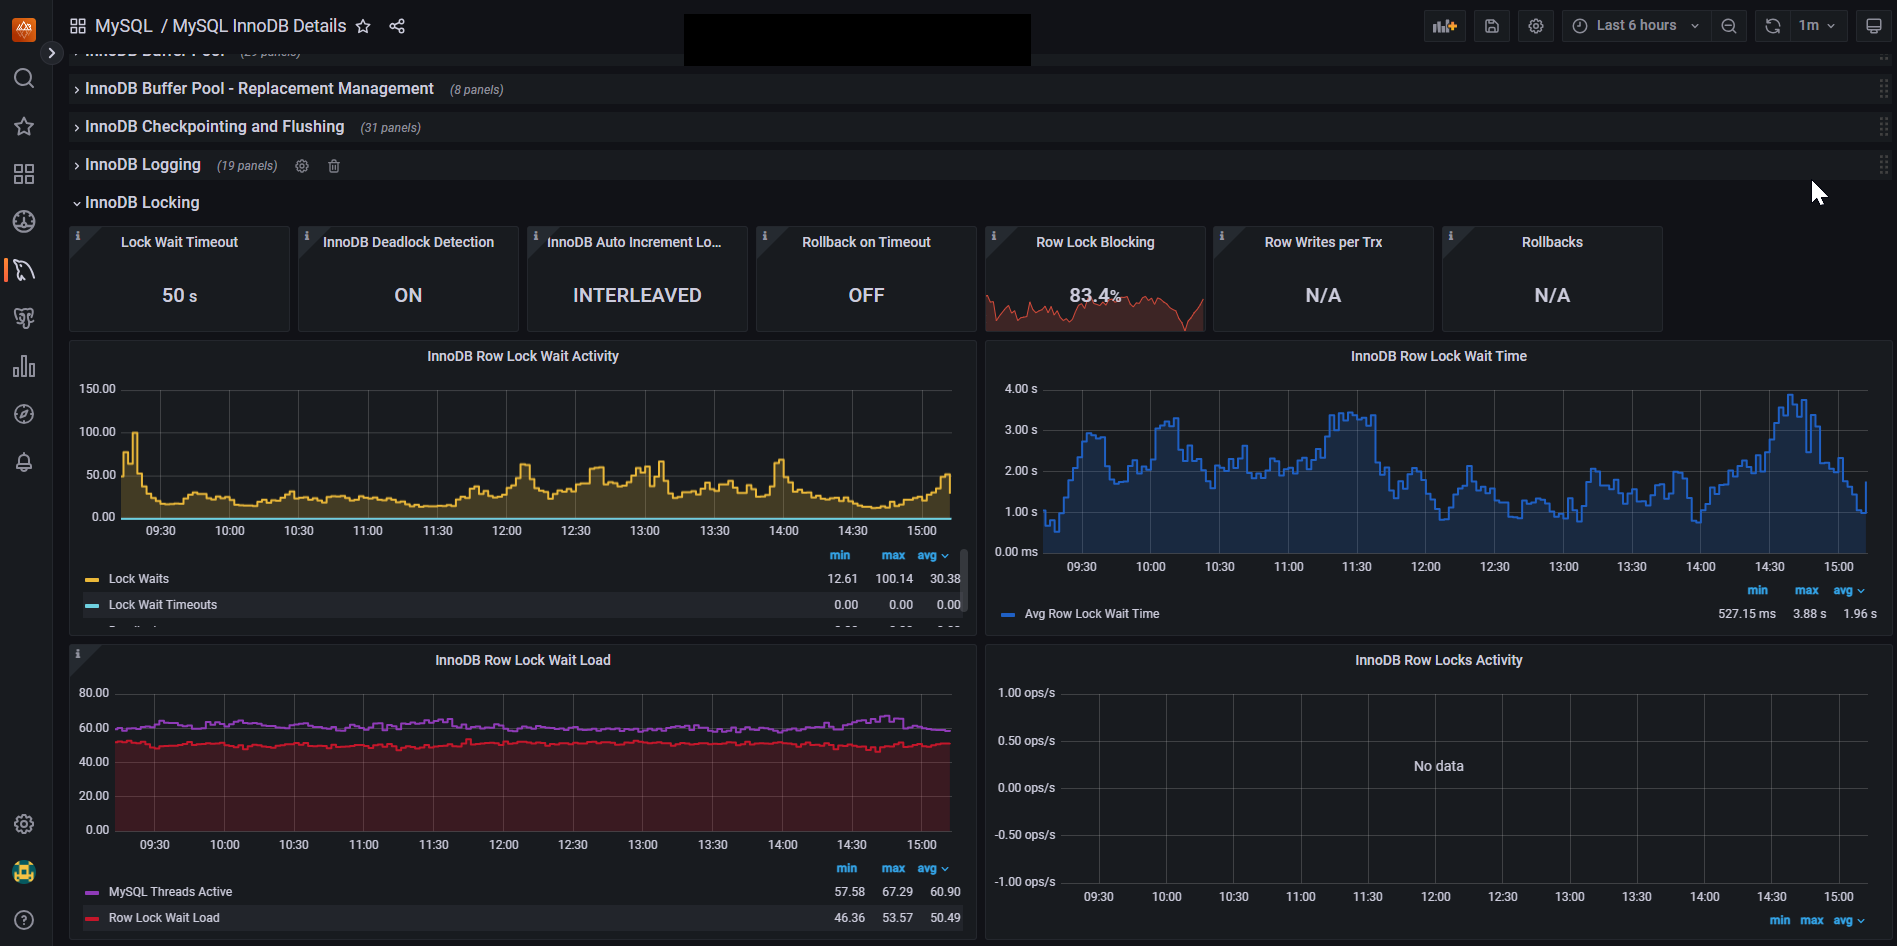
Task: Show info for the Row Lock Blocking panel
Action: [x=994, y=236]
